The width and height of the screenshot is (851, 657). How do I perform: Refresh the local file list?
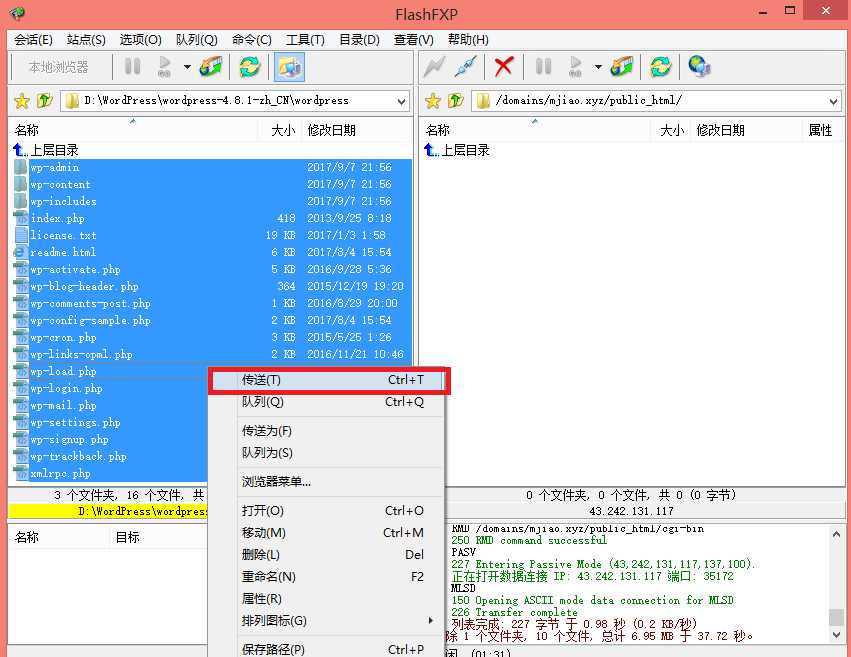[250, 67]
